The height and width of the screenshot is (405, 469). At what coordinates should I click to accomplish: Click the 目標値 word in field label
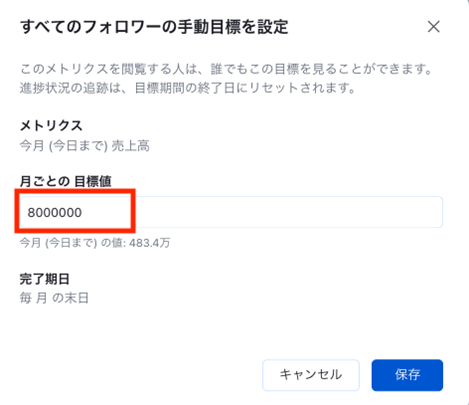[93, 181]
